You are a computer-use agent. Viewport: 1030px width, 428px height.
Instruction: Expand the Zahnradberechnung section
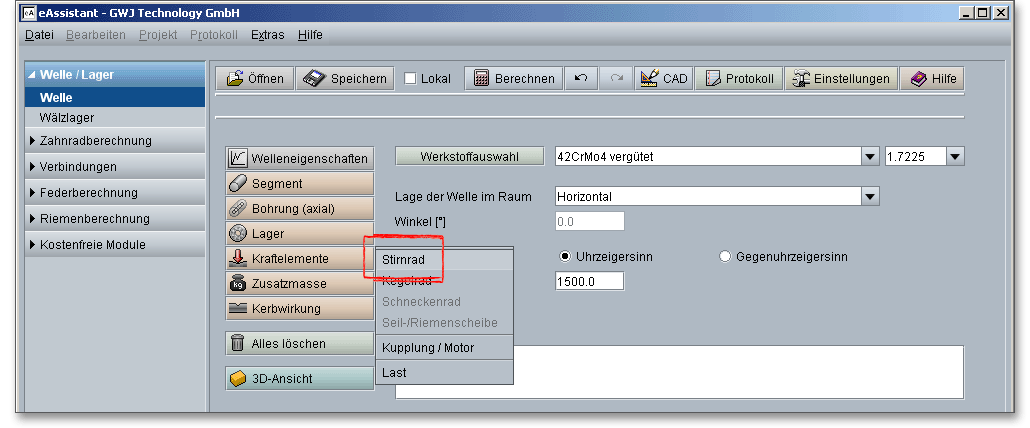[95, 141]
